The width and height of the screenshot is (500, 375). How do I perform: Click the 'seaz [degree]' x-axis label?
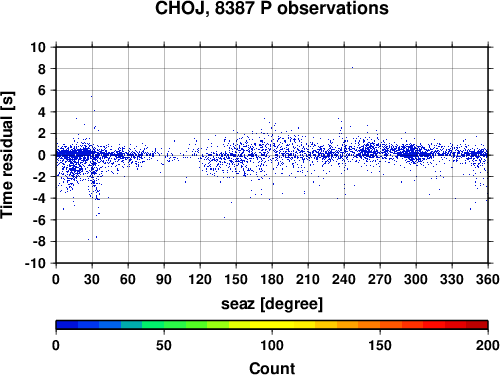coord(272,304)
